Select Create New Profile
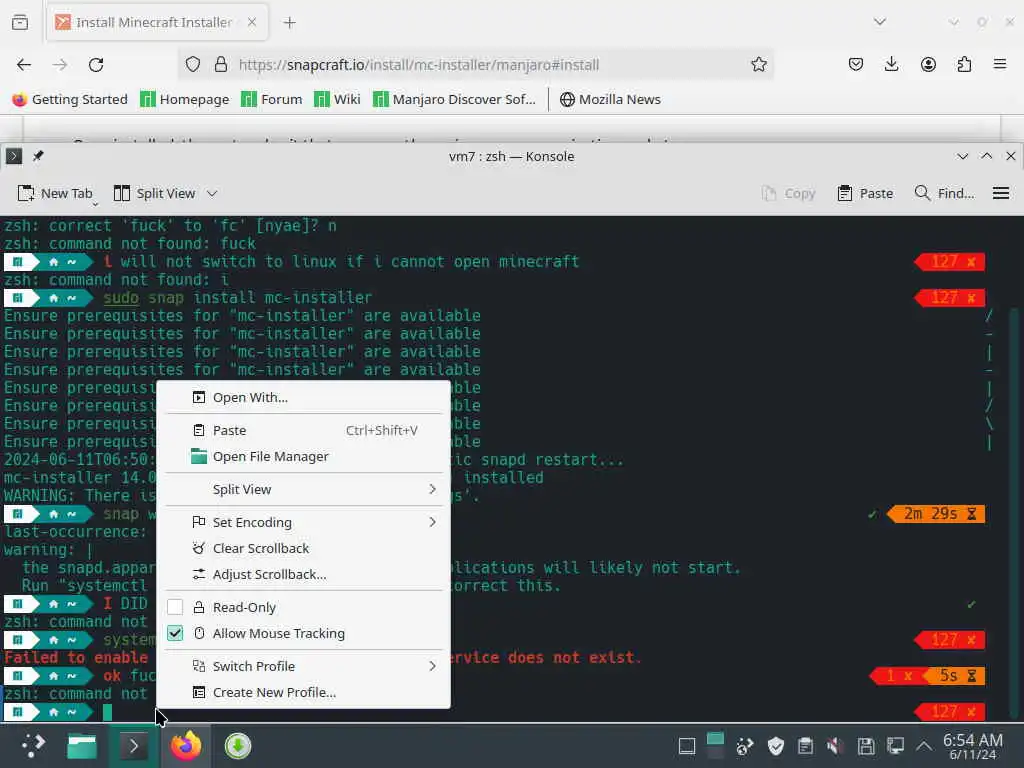1024x768 pixels. coord(304,692)
